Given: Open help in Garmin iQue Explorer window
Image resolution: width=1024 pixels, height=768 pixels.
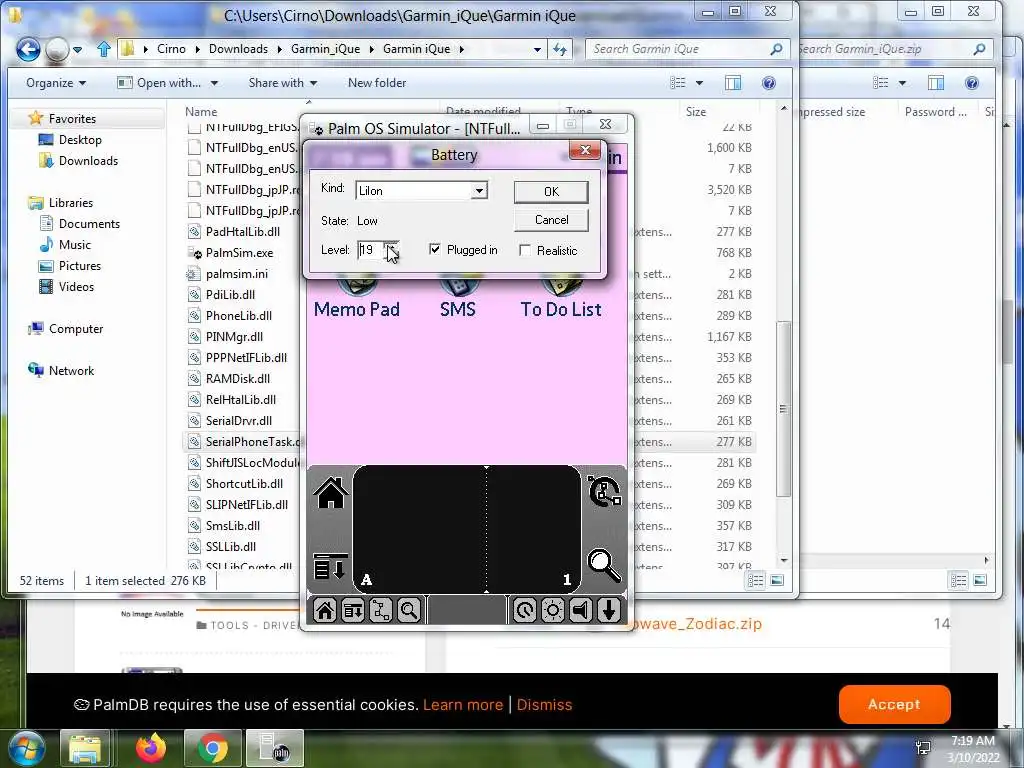Looking at the screenshot, I should click(x=769, y=83).
